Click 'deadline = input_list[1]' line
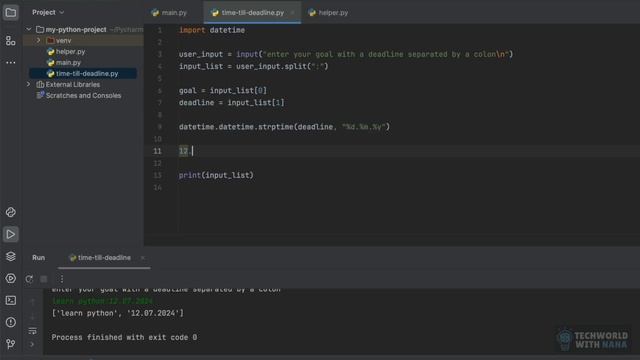640x360 pixels. (231, 103)
